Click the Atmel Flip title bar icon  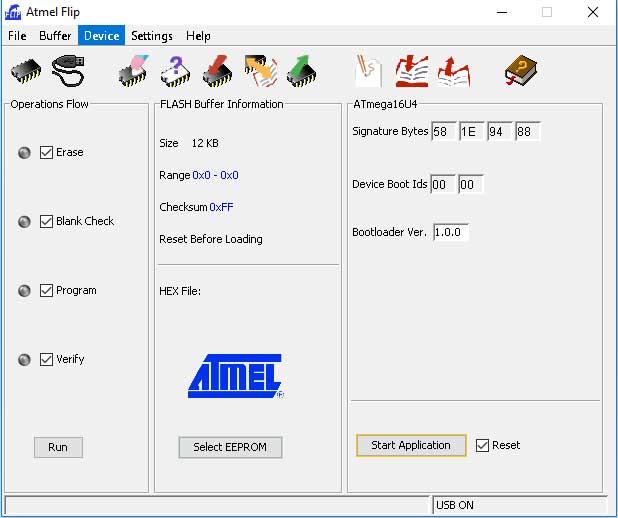[x=13, y=12]
